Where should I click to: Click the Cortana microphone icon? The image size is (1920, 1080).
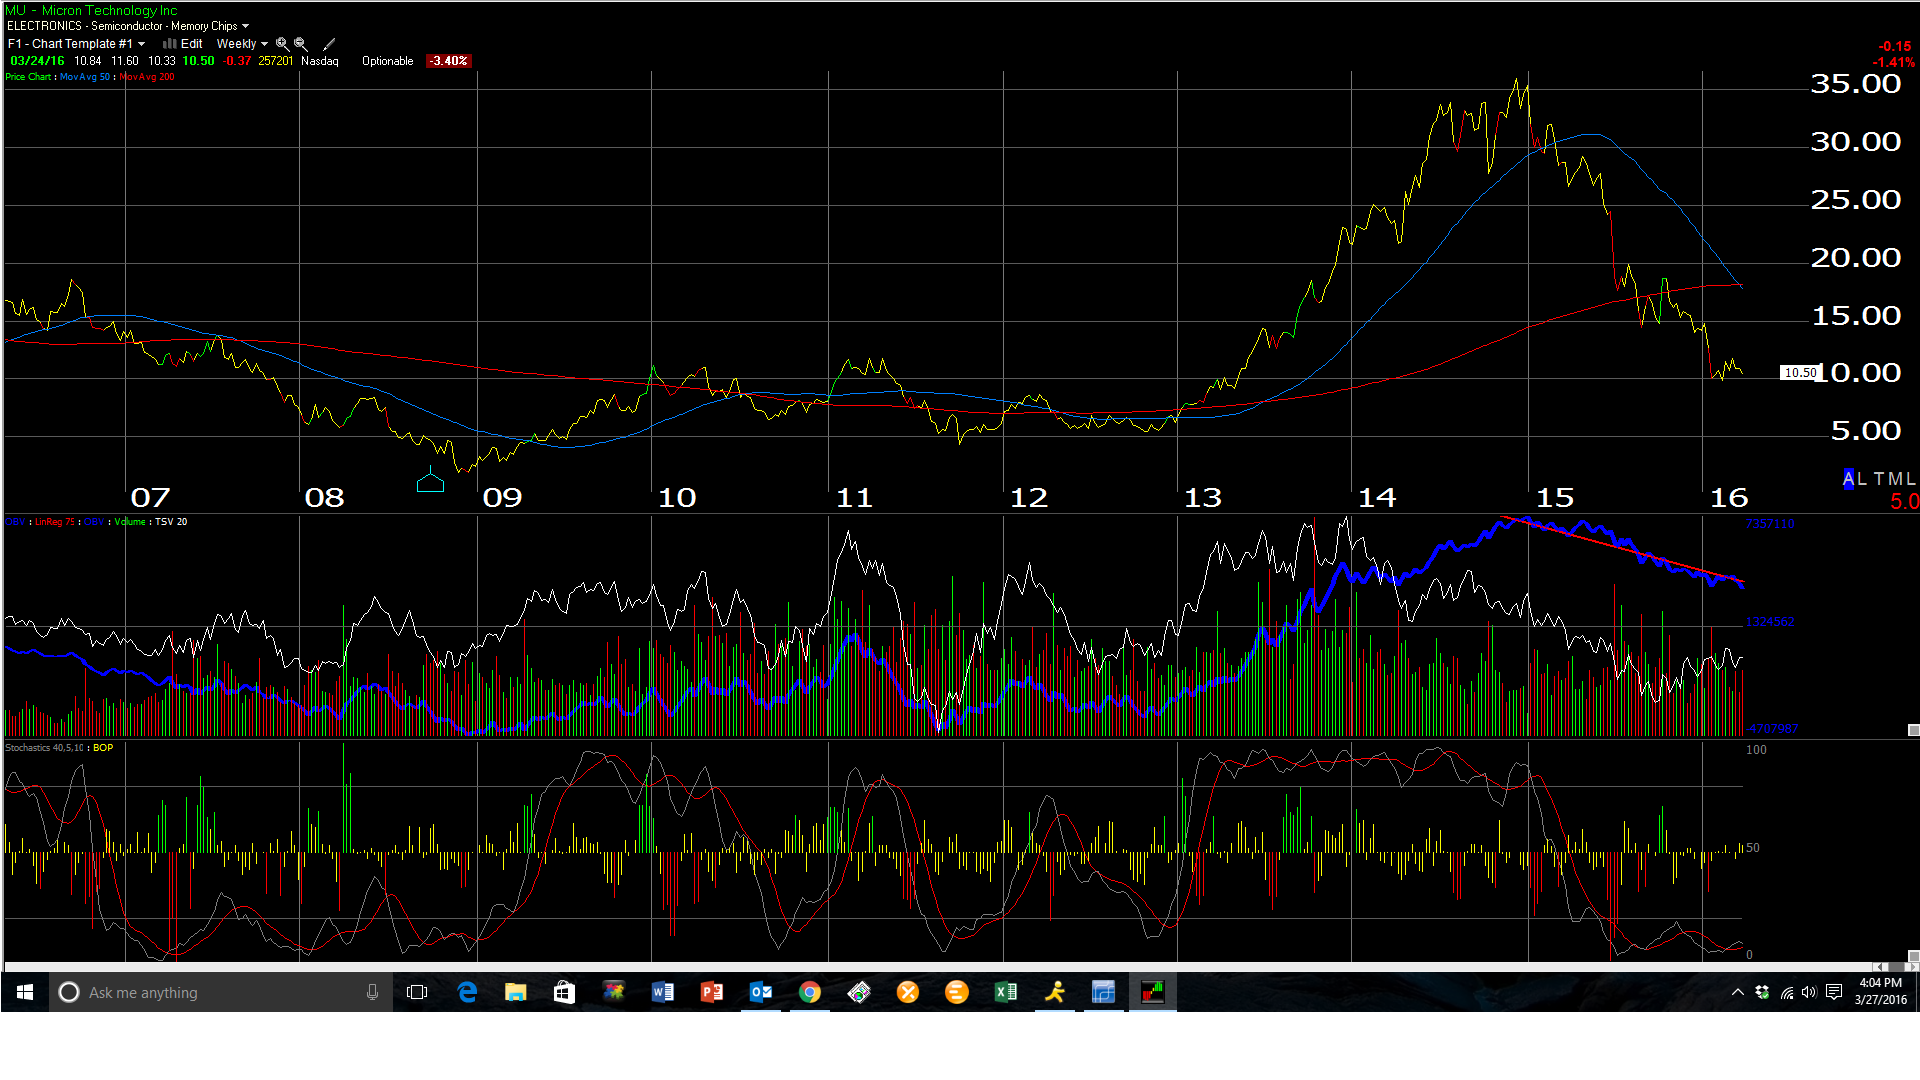point(372,992)
